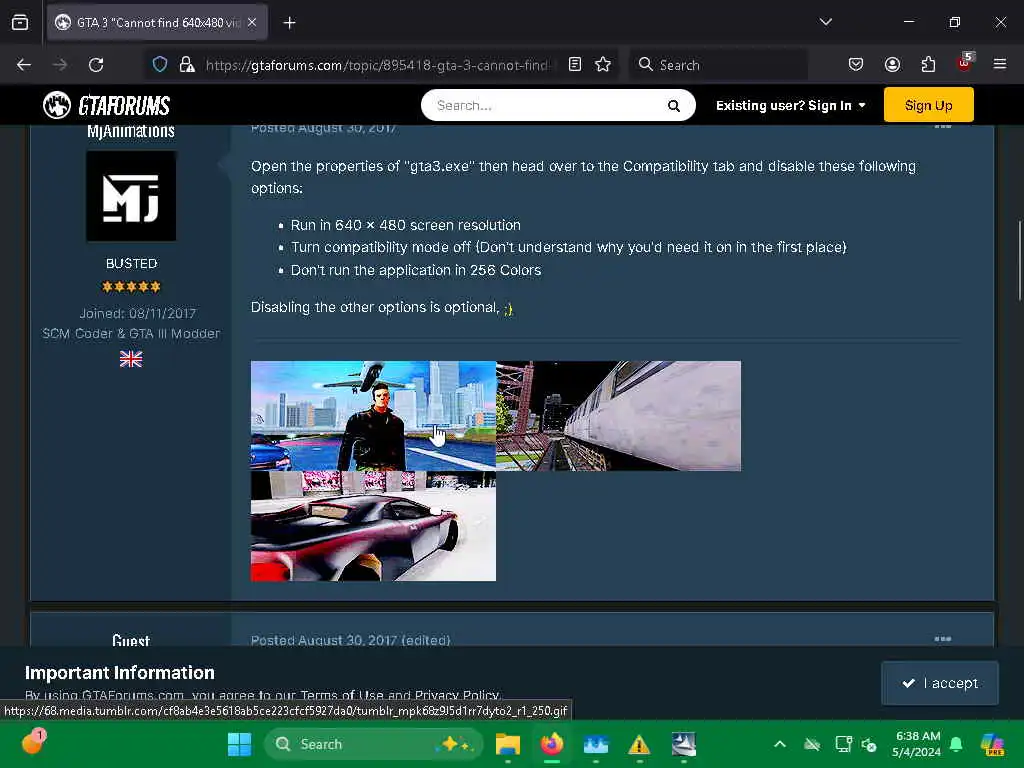This screenshot has height=768, width=1024.
Task: Open tracking protection shield icon
Action: [160, 64]
